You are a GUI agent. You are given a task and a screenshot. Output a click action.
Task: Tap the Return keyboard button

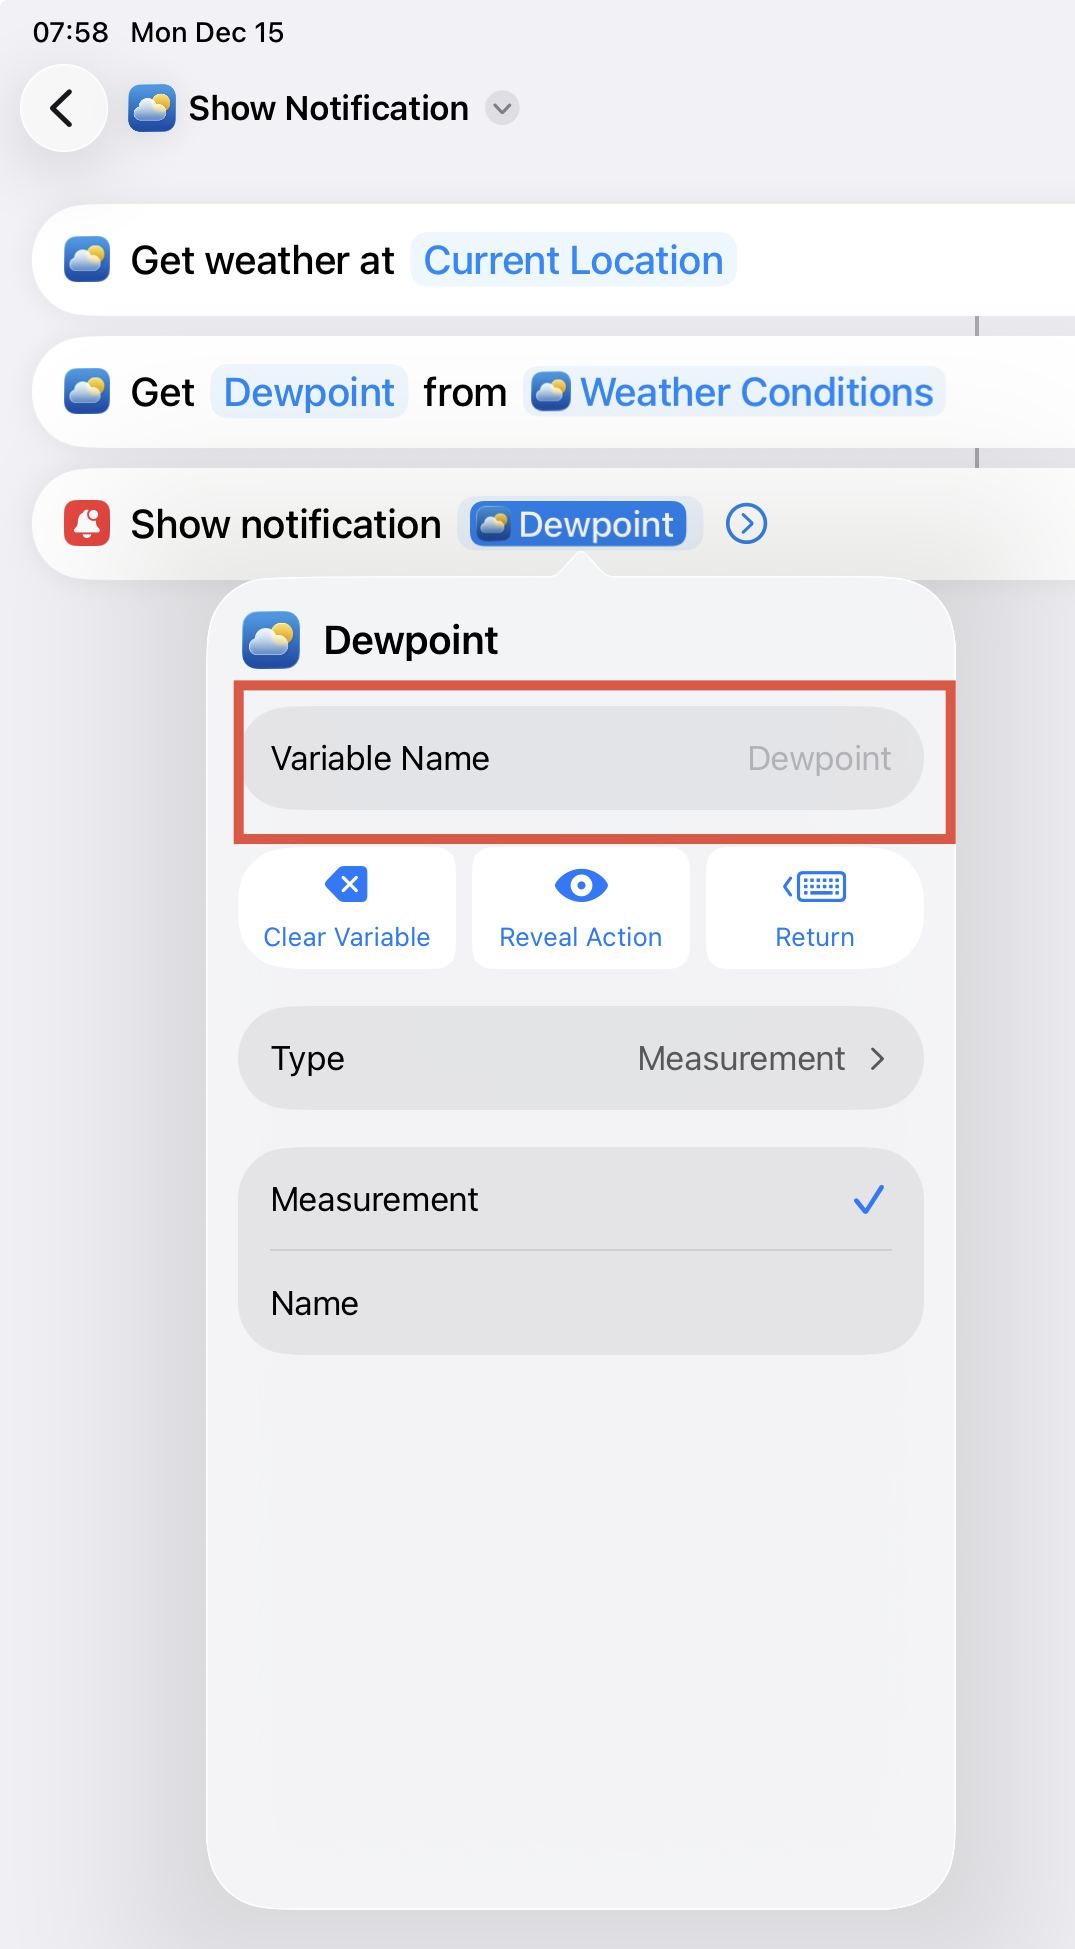coord(815,908)
